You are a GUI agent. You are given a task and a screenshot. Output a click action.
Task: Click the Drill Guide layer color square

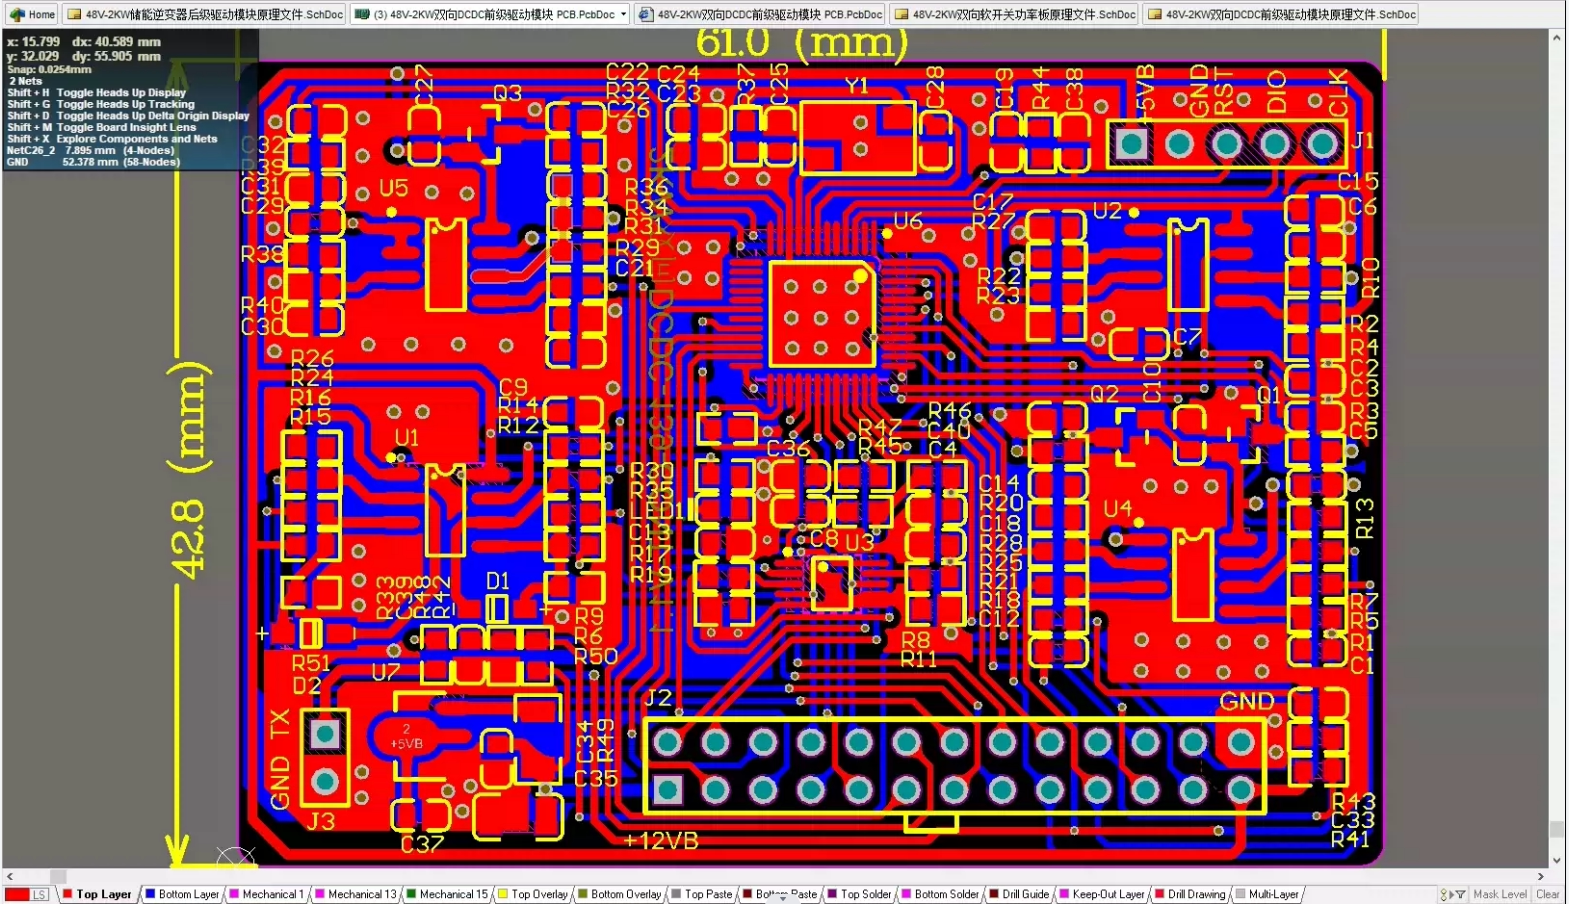coord(995,894)
